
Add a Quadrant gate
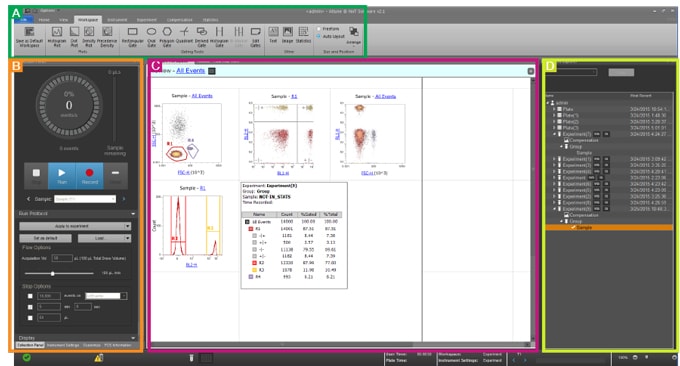[184, 36]
